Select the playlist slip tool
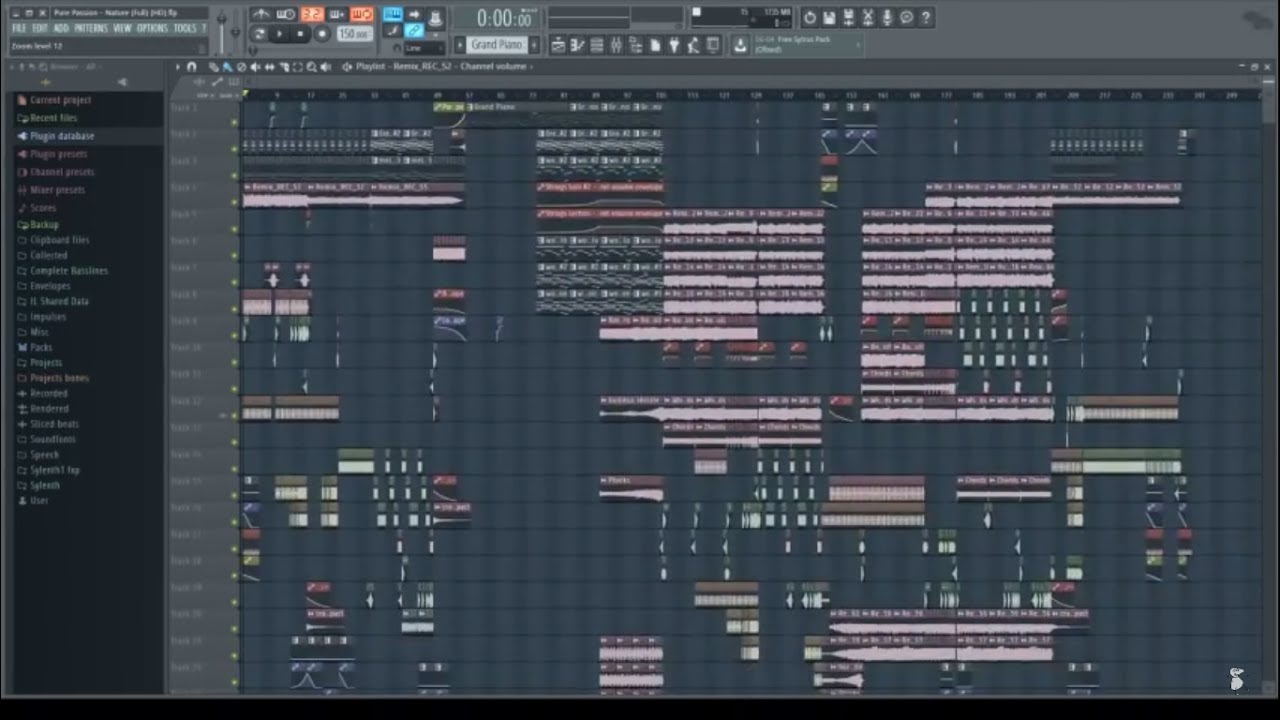The image size is (1280, 720). point(270,67)
